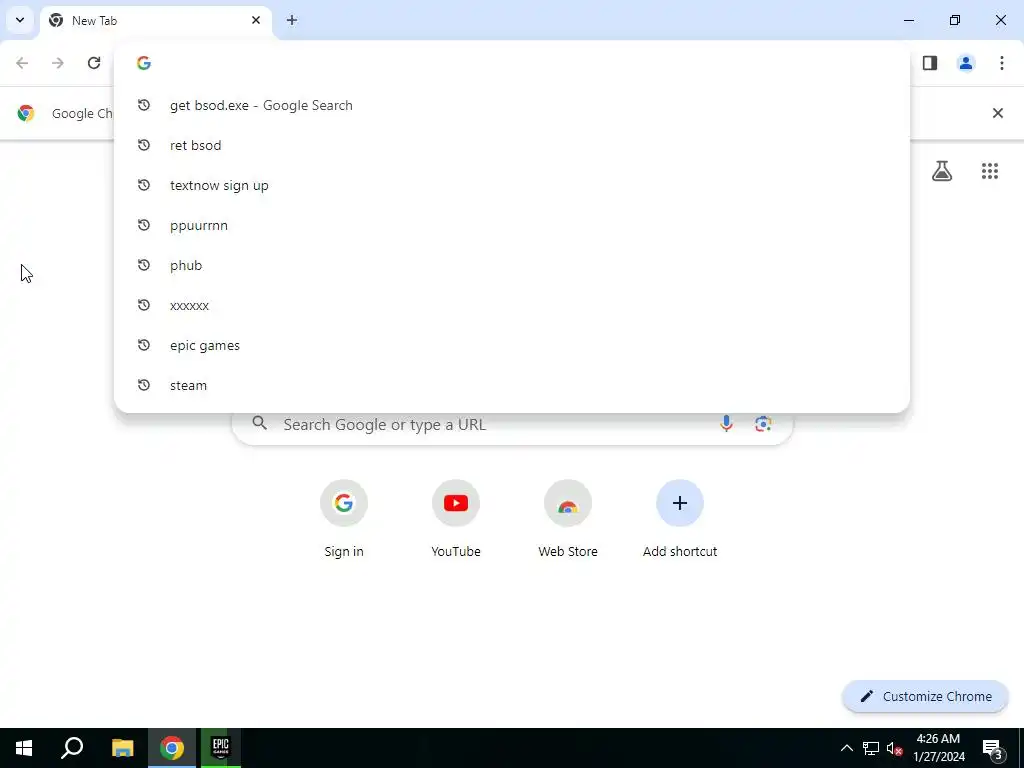Image resolution: width=1024 pixels, height=768 pixels.
Task: Click Chrome icon in the taskbar
Action: (172, 748)
